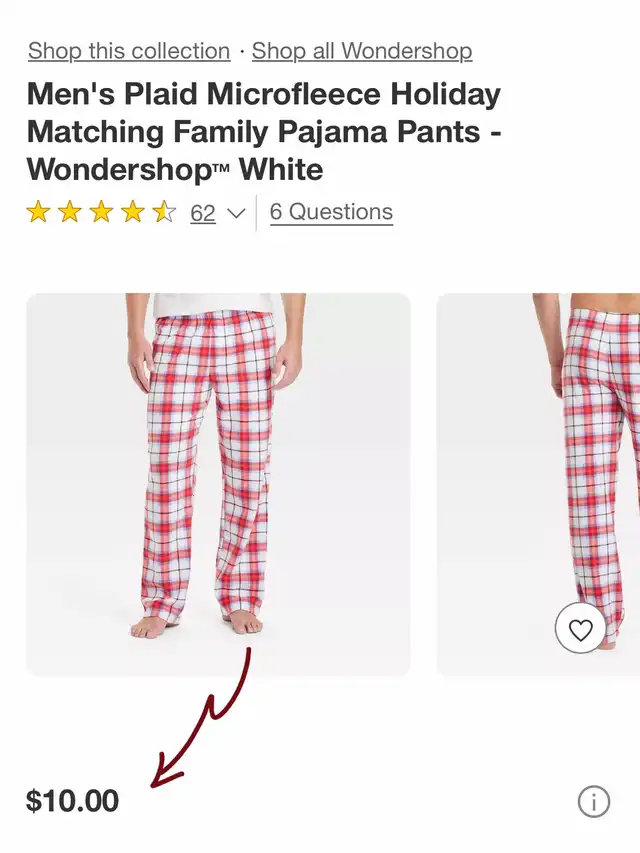Click the 62 ratings count
Viewport: 640px width, 853px height.
[x=203, y=213]
